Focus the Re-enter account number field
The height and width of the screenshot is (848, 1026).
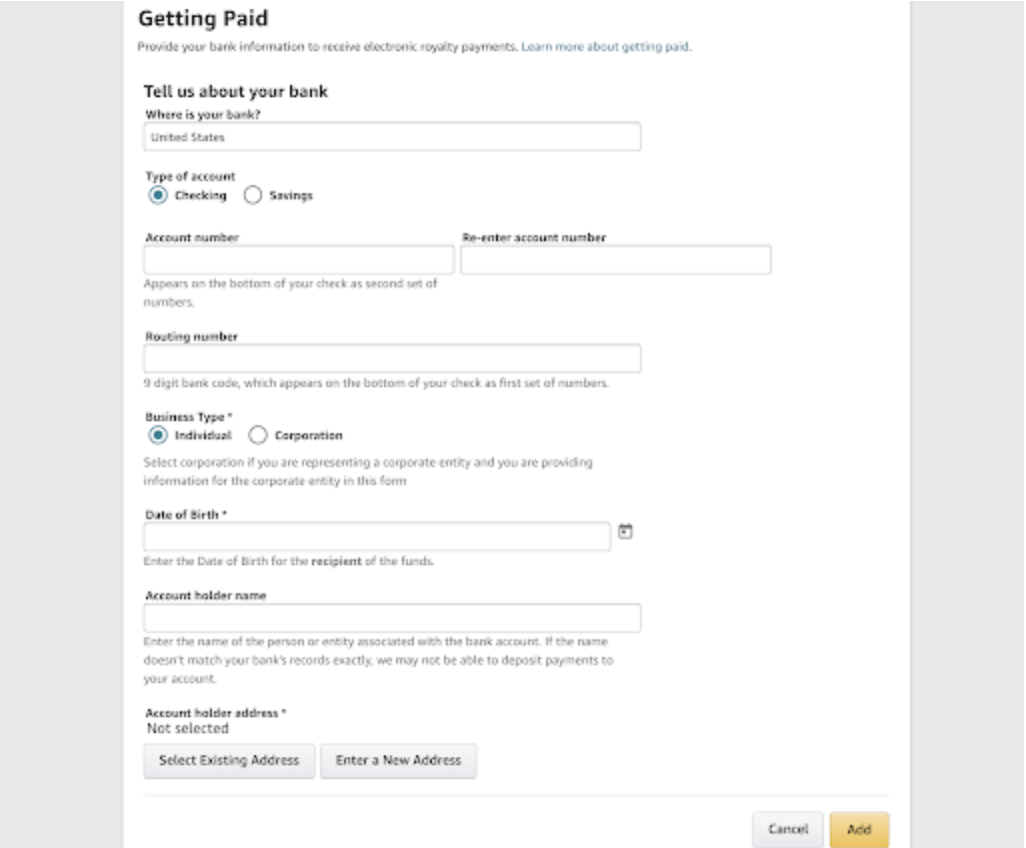tap(616, 260)
